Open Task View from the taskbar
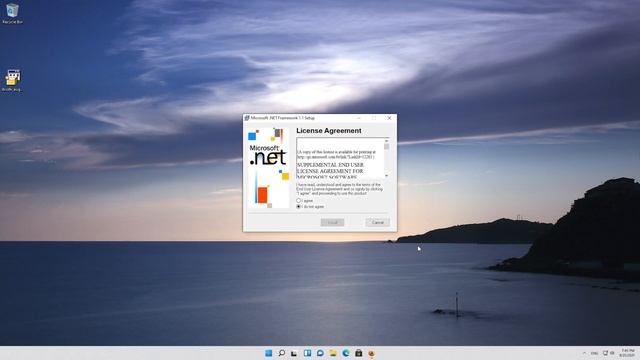640x360 pixels. tap(294, 353)
